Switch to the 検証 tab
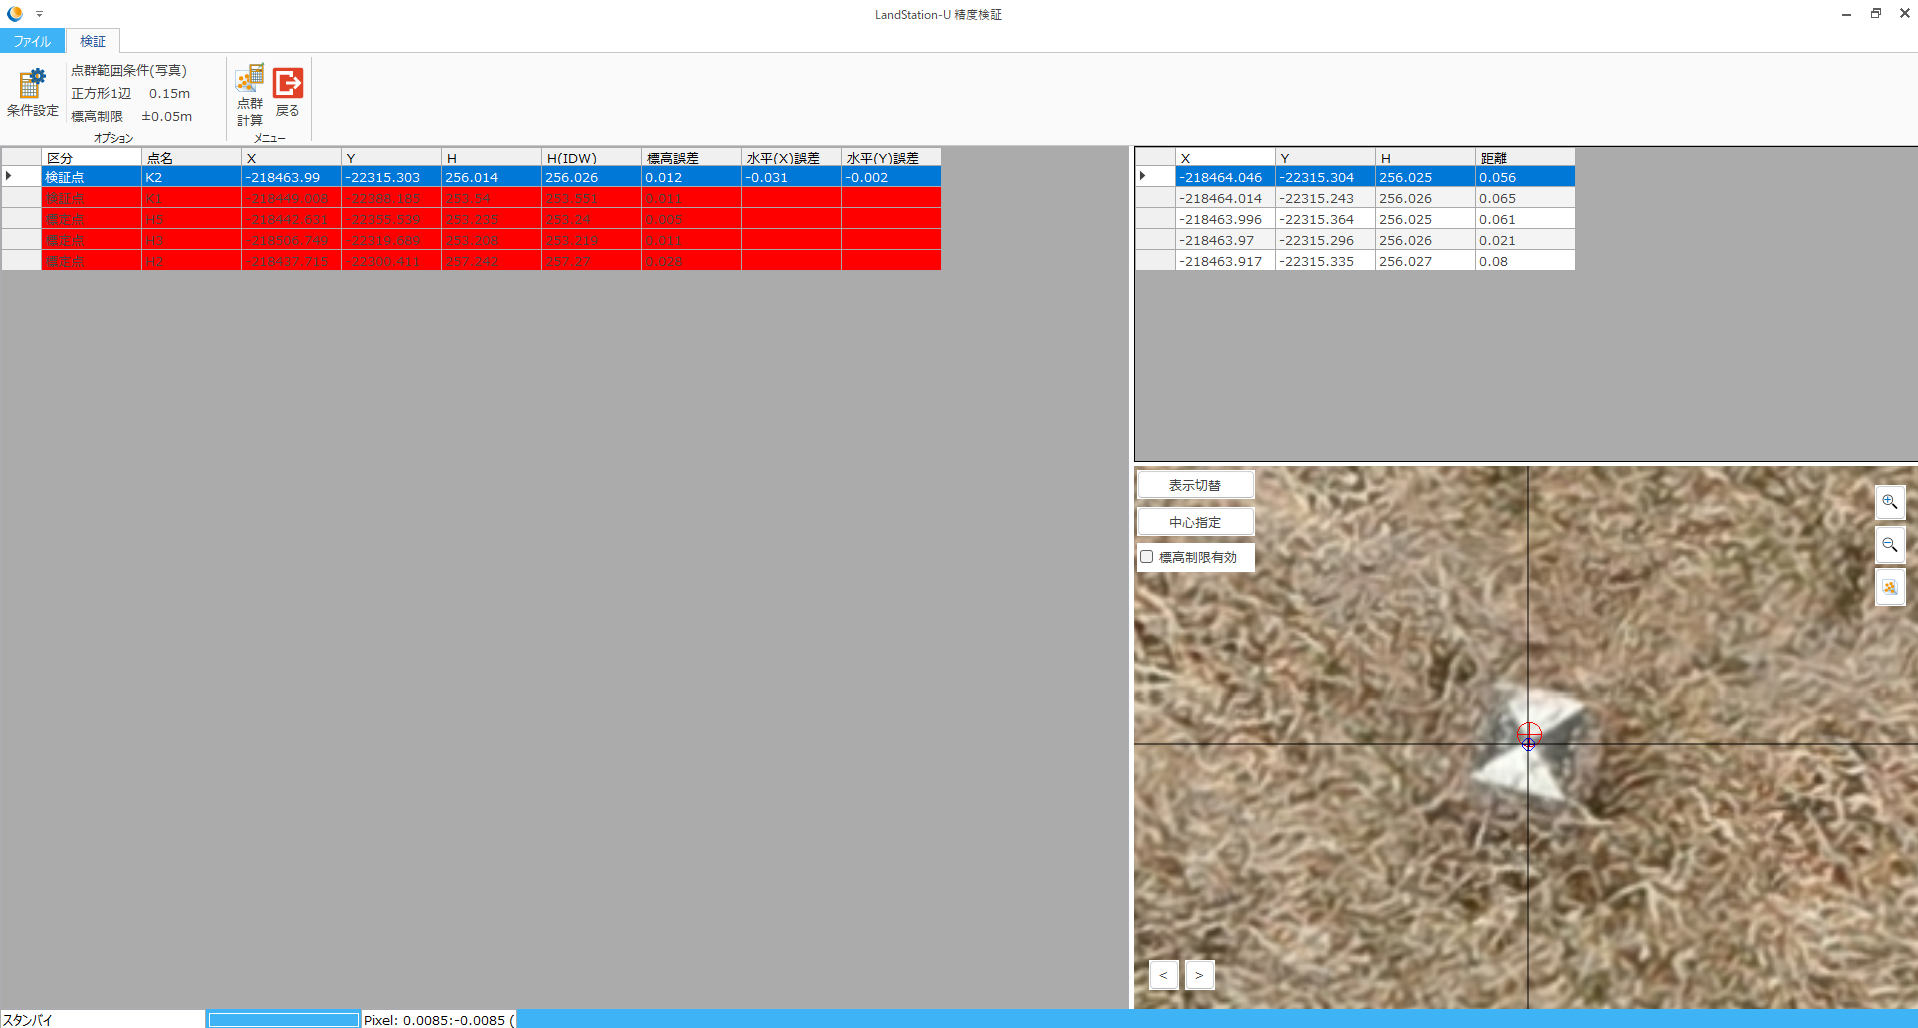This screenshot has width=1918, height=1028. pos(93,41)
